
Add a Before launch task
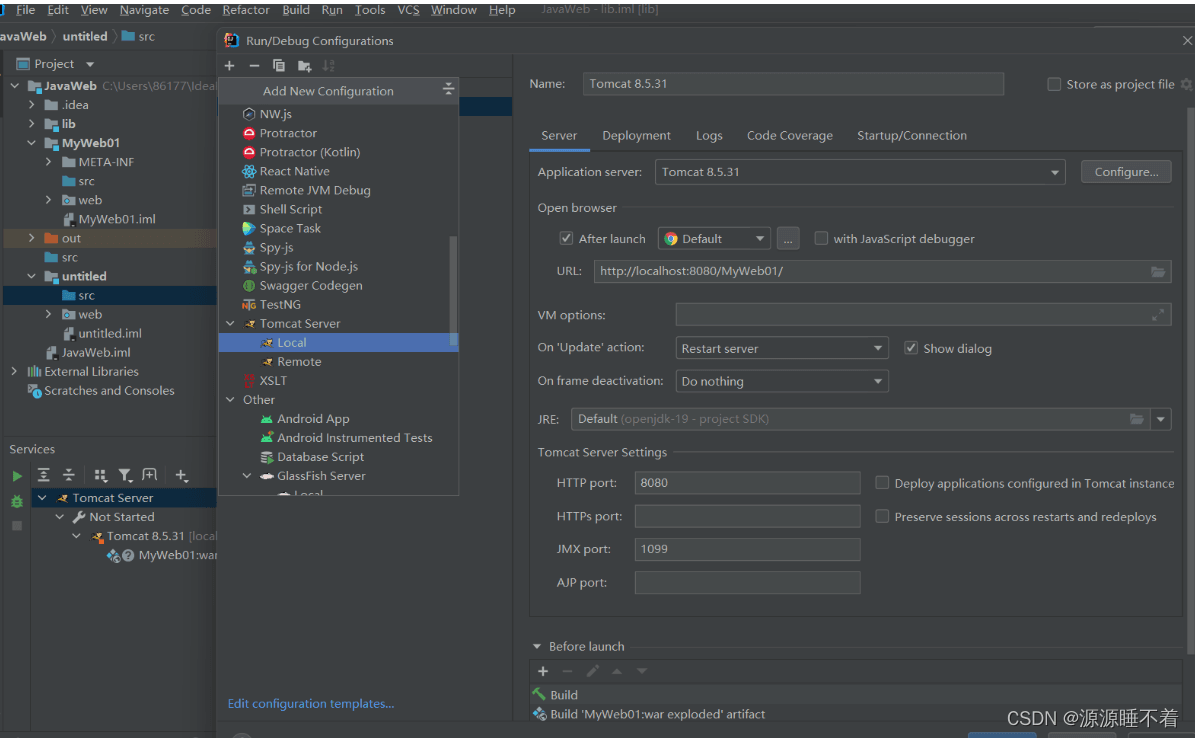coord(543,671)
